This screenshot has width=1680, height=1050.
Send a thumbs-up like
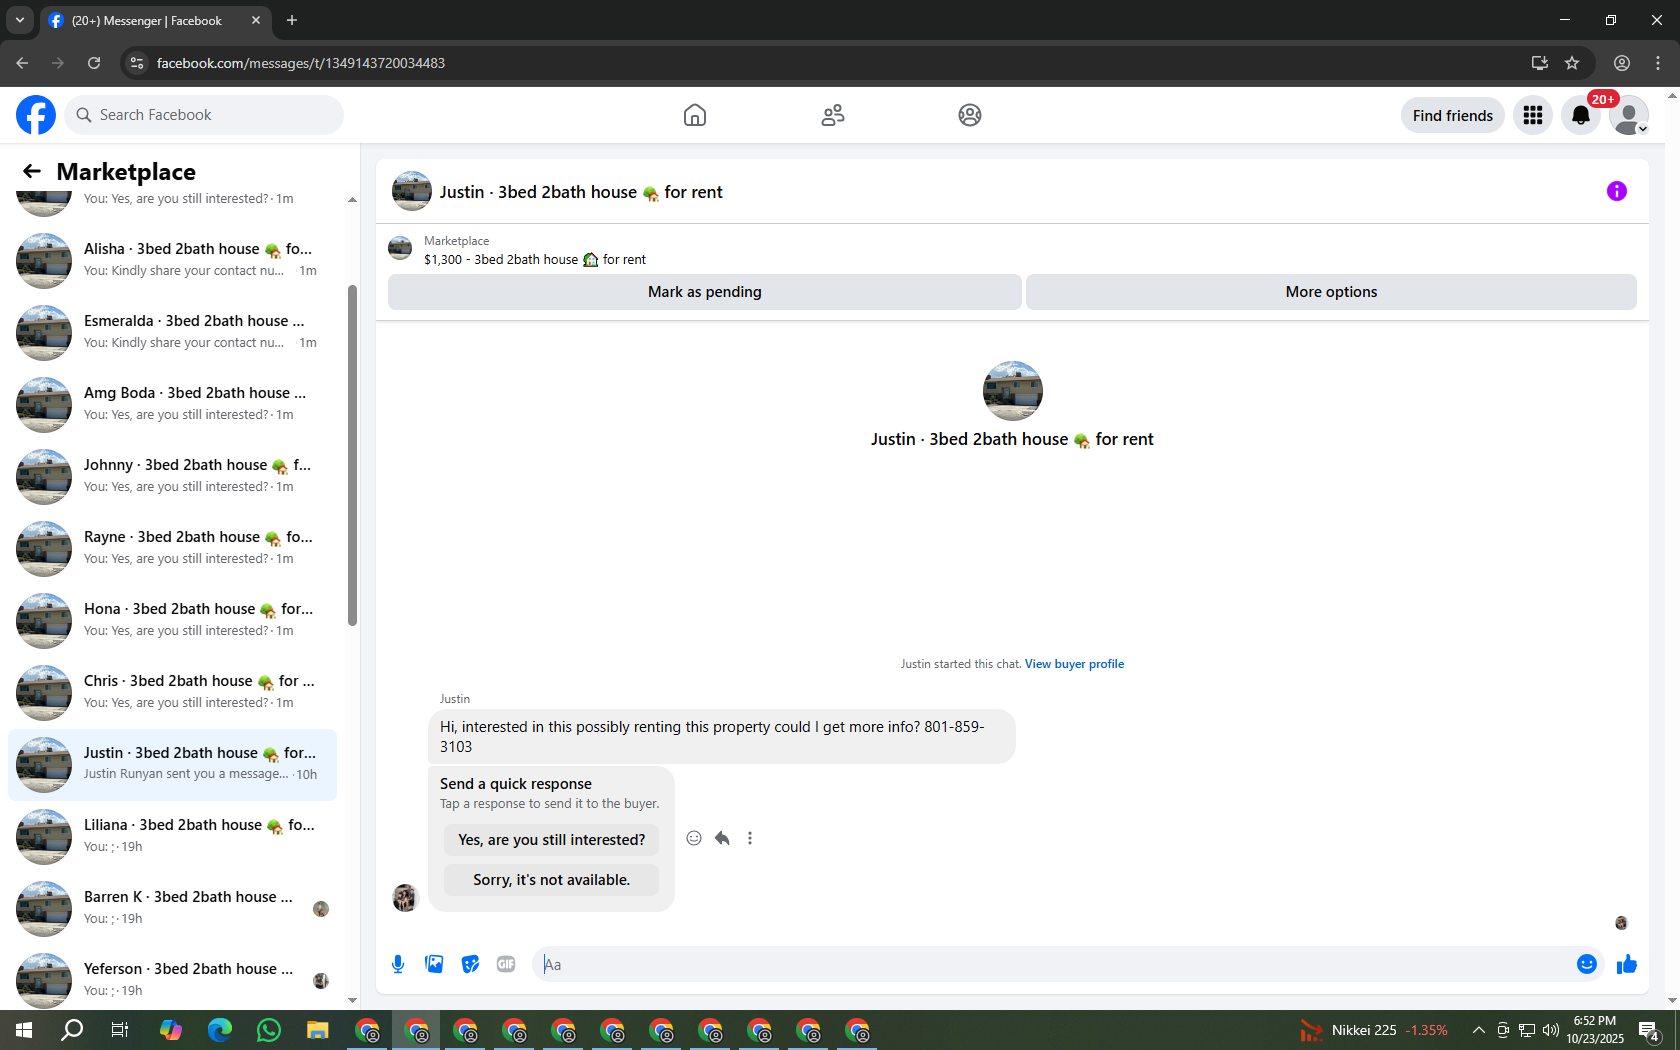(1627, 964)
